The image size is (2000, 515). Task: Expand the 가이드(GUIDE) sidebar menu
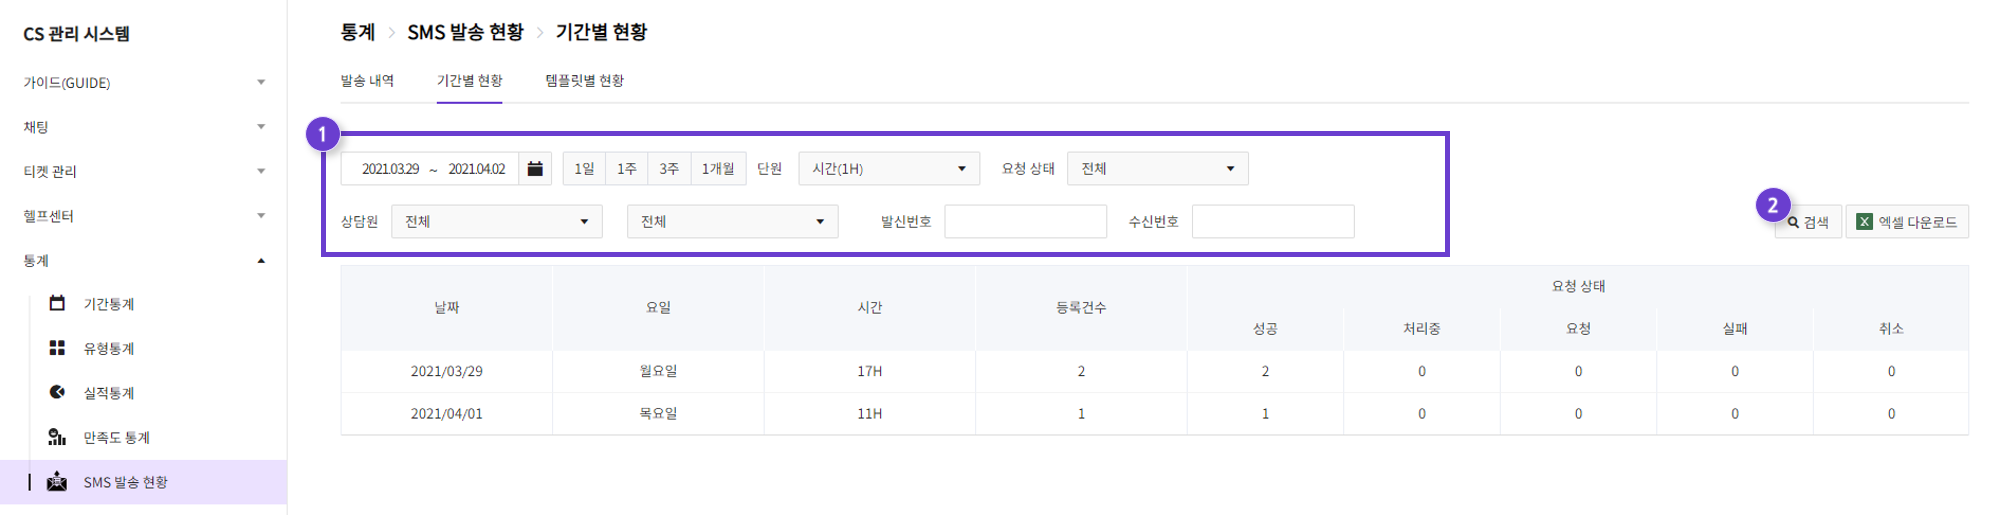pos(144,82)
